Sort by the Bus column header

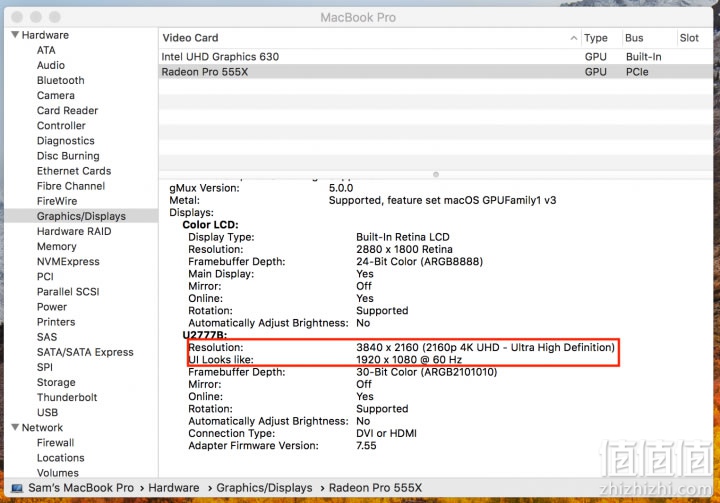coord(634,38)
